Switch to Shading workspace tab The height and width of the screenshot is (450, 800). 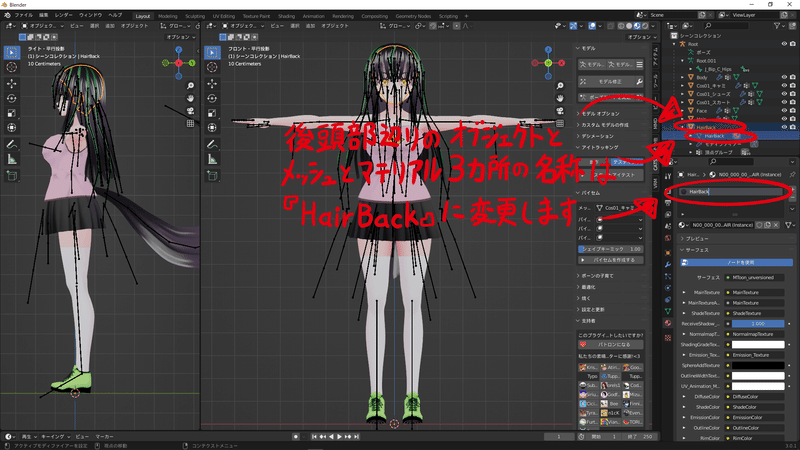(286, 16)
